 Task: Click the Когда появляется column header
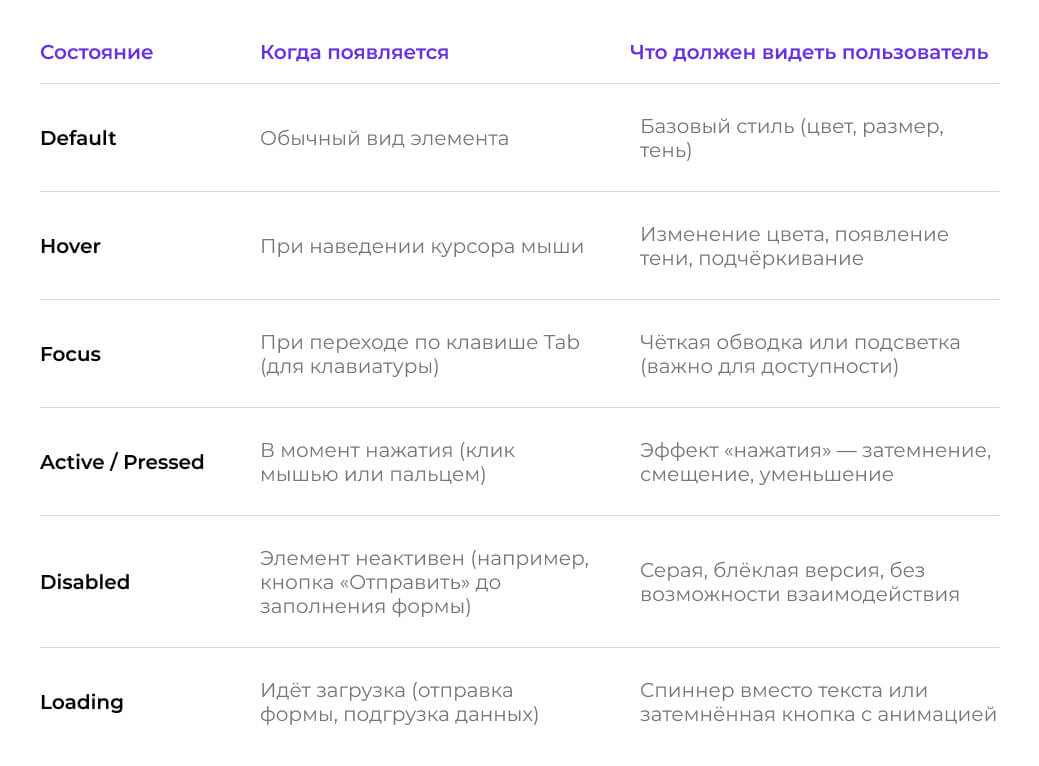[355, 52]
